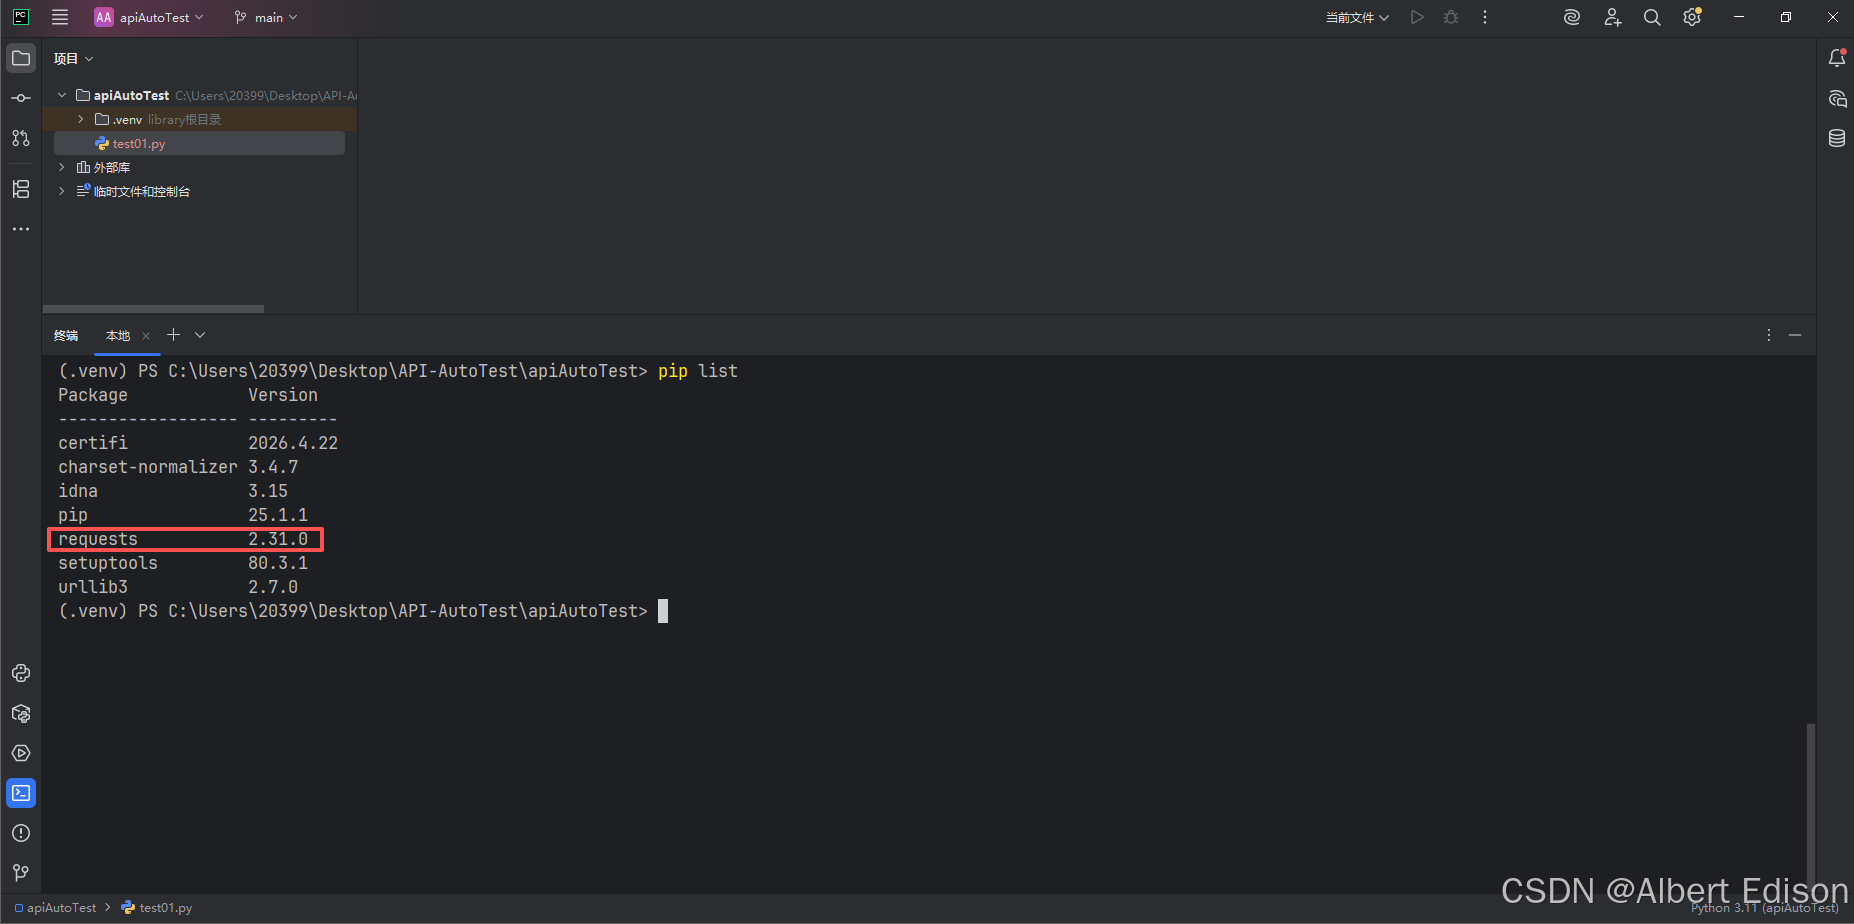Click the 'pip list' command text
This screenshot has height=924, width=1854.
(698, 371)
